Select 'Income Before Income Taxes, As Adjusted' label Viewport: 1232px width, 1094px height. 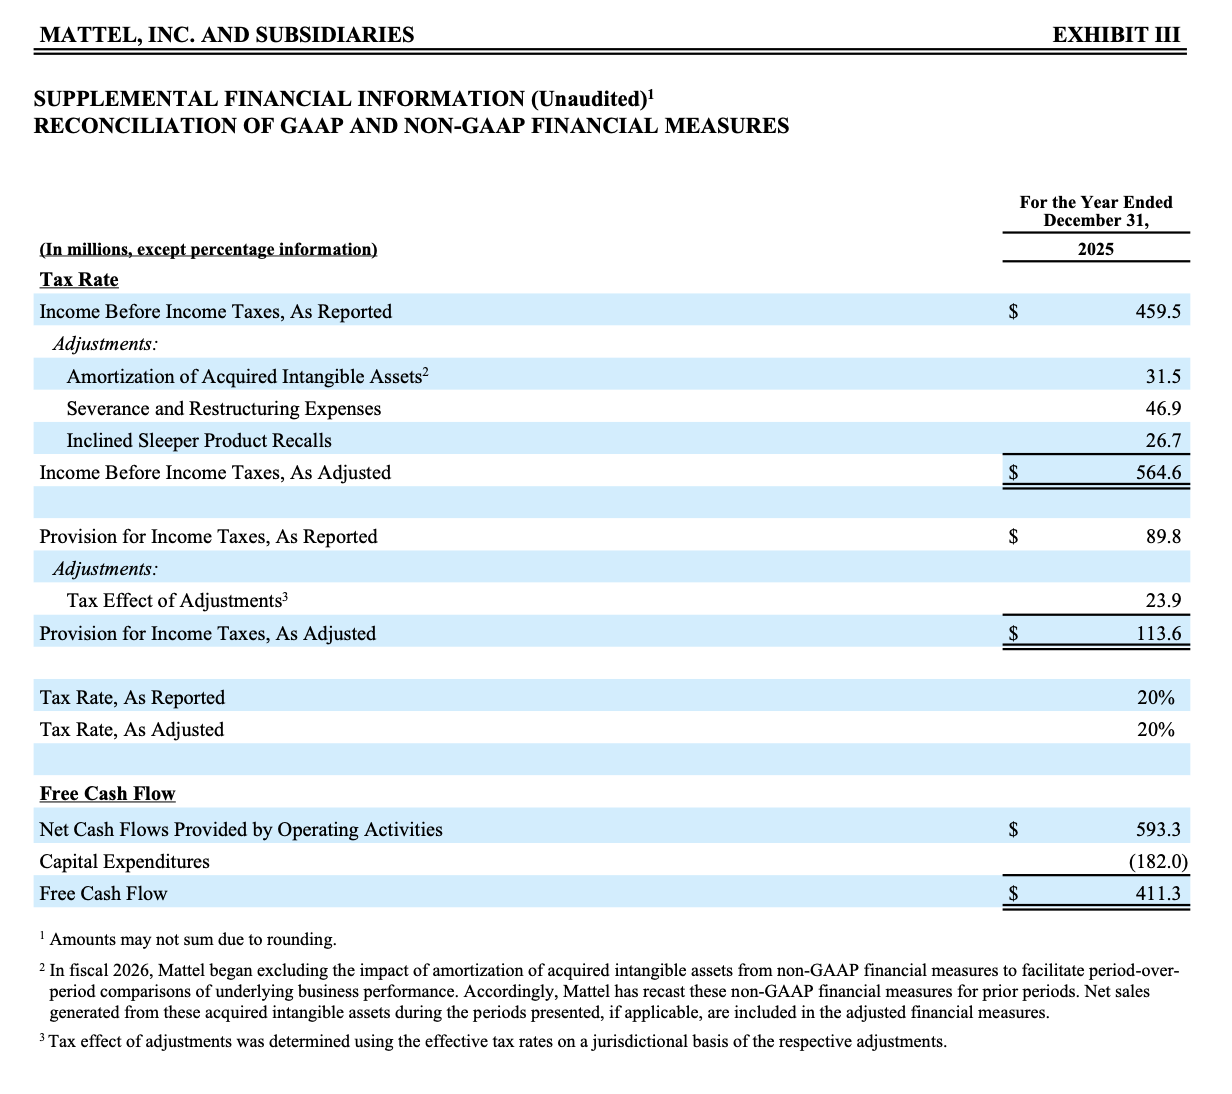pyautogui.click(x=215, y=473)
